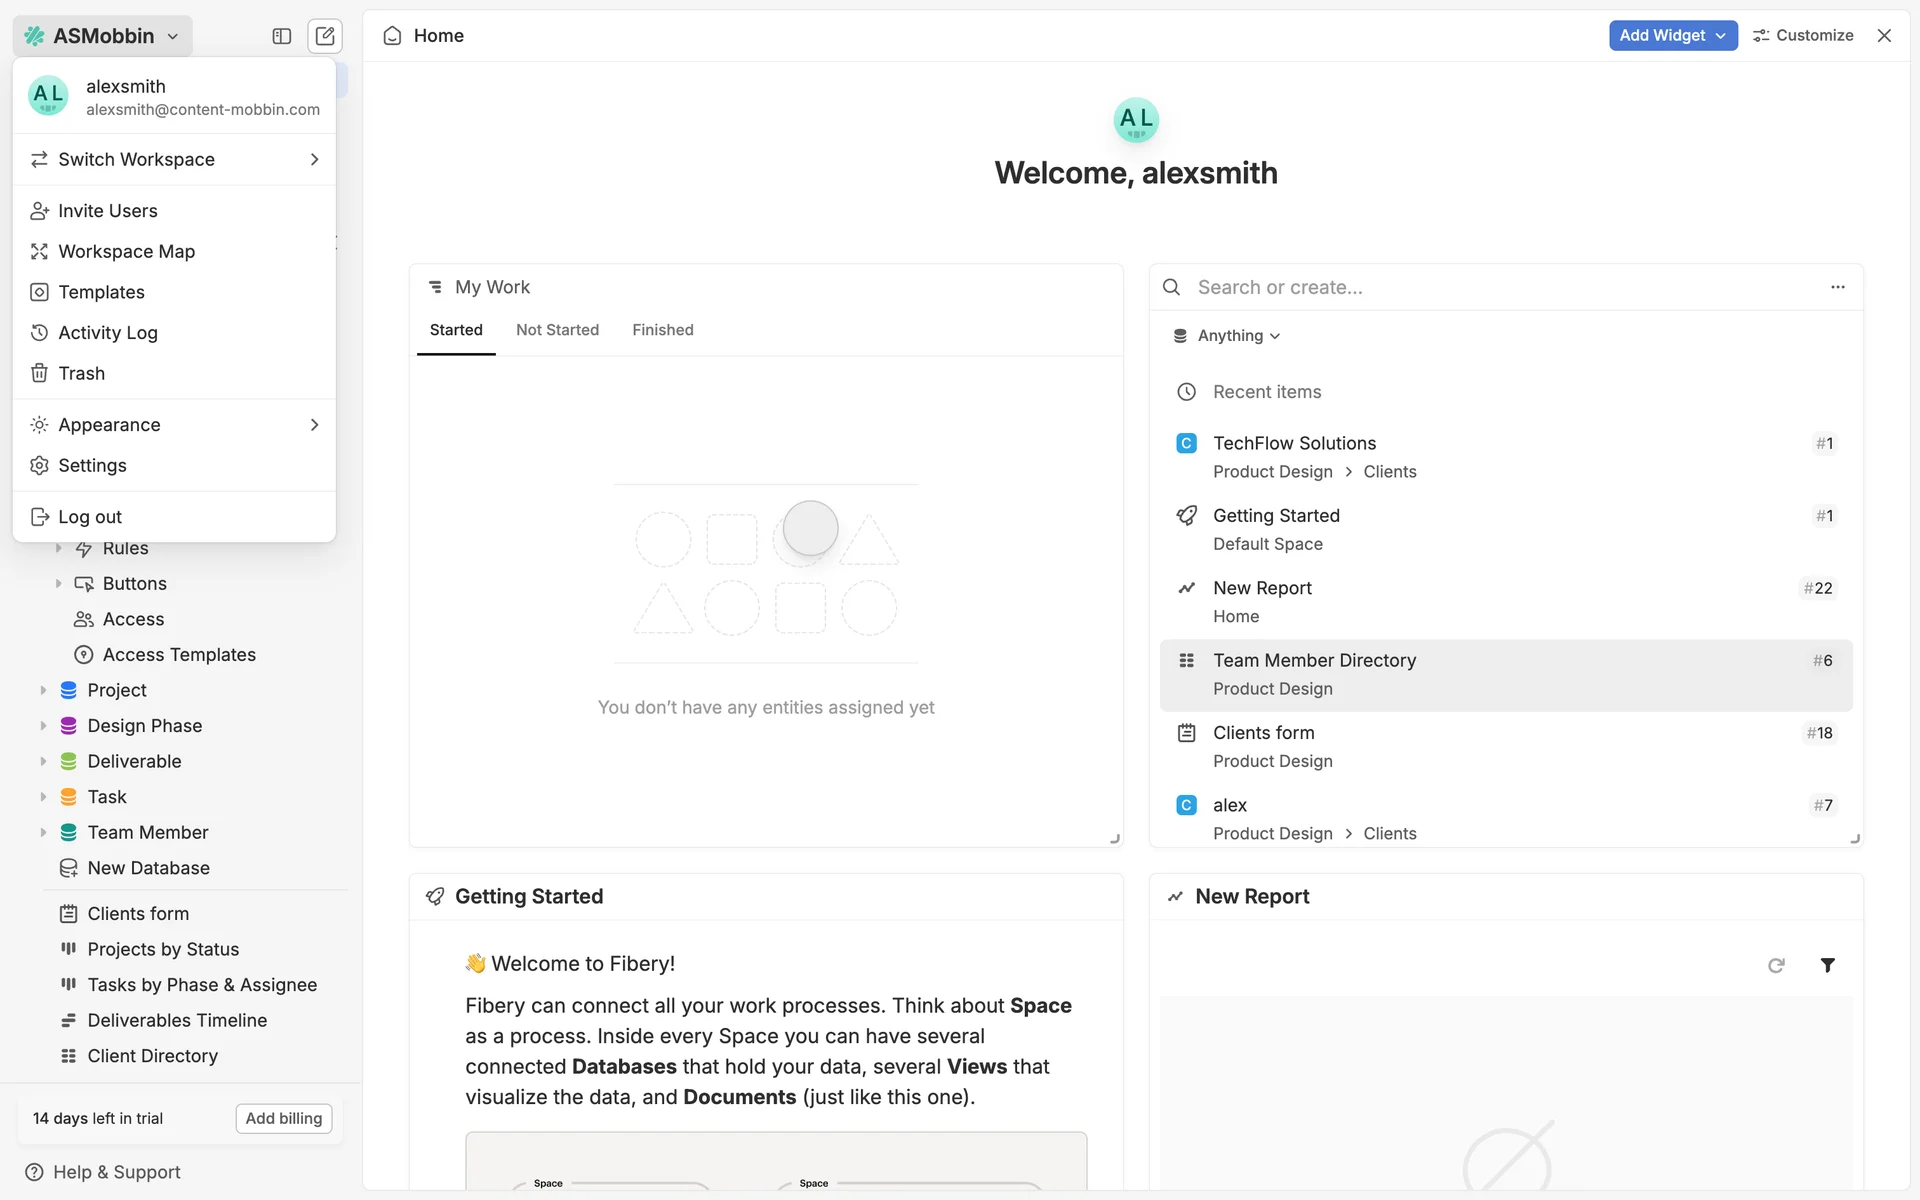Viewport: 1920px width, 1200px height.
Task: Toggle the sidebar collapse icon
Action: click(281, 36)
